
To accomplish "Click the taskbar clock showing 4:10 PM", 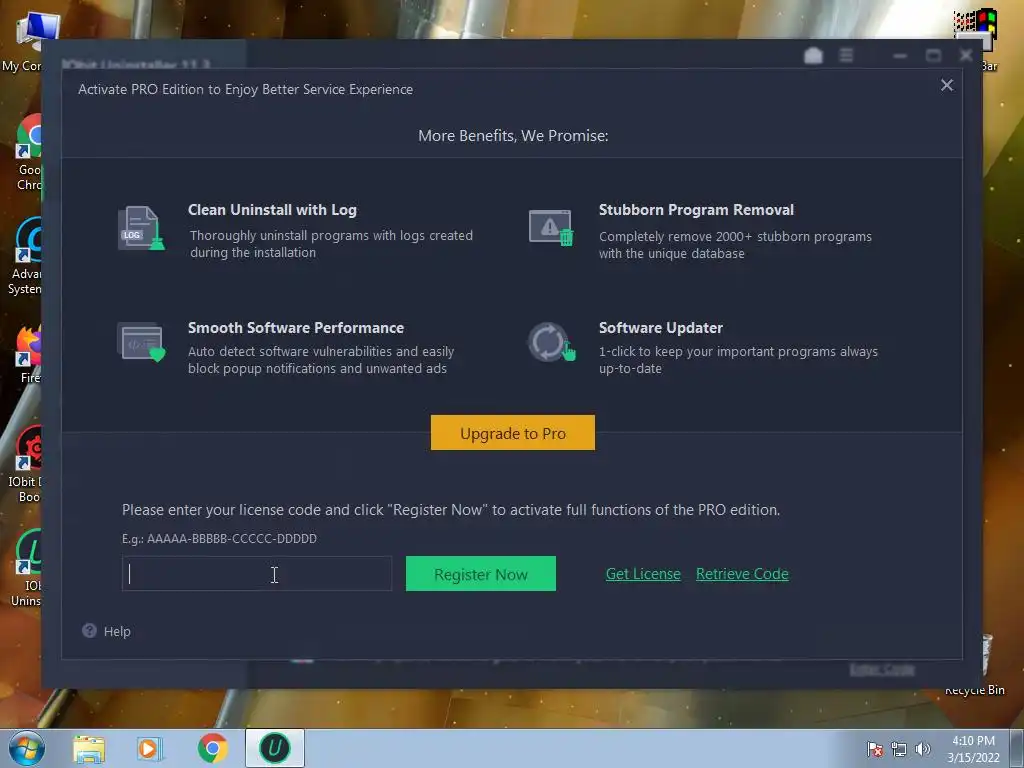I will [973, 749].
